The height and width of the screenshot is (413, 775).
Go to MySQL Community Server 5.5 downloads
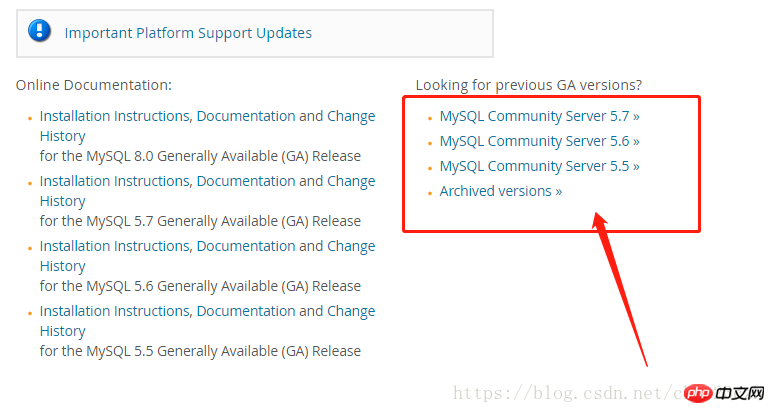(539, 166)
